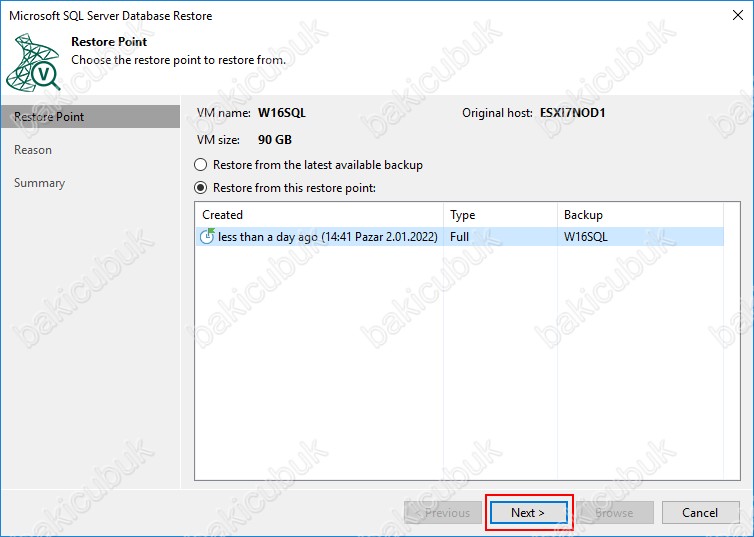Image resolution: width=754 pixels, height=537 pixels.
Task: Click the restore point clock icon
Action: click(207, 236)
